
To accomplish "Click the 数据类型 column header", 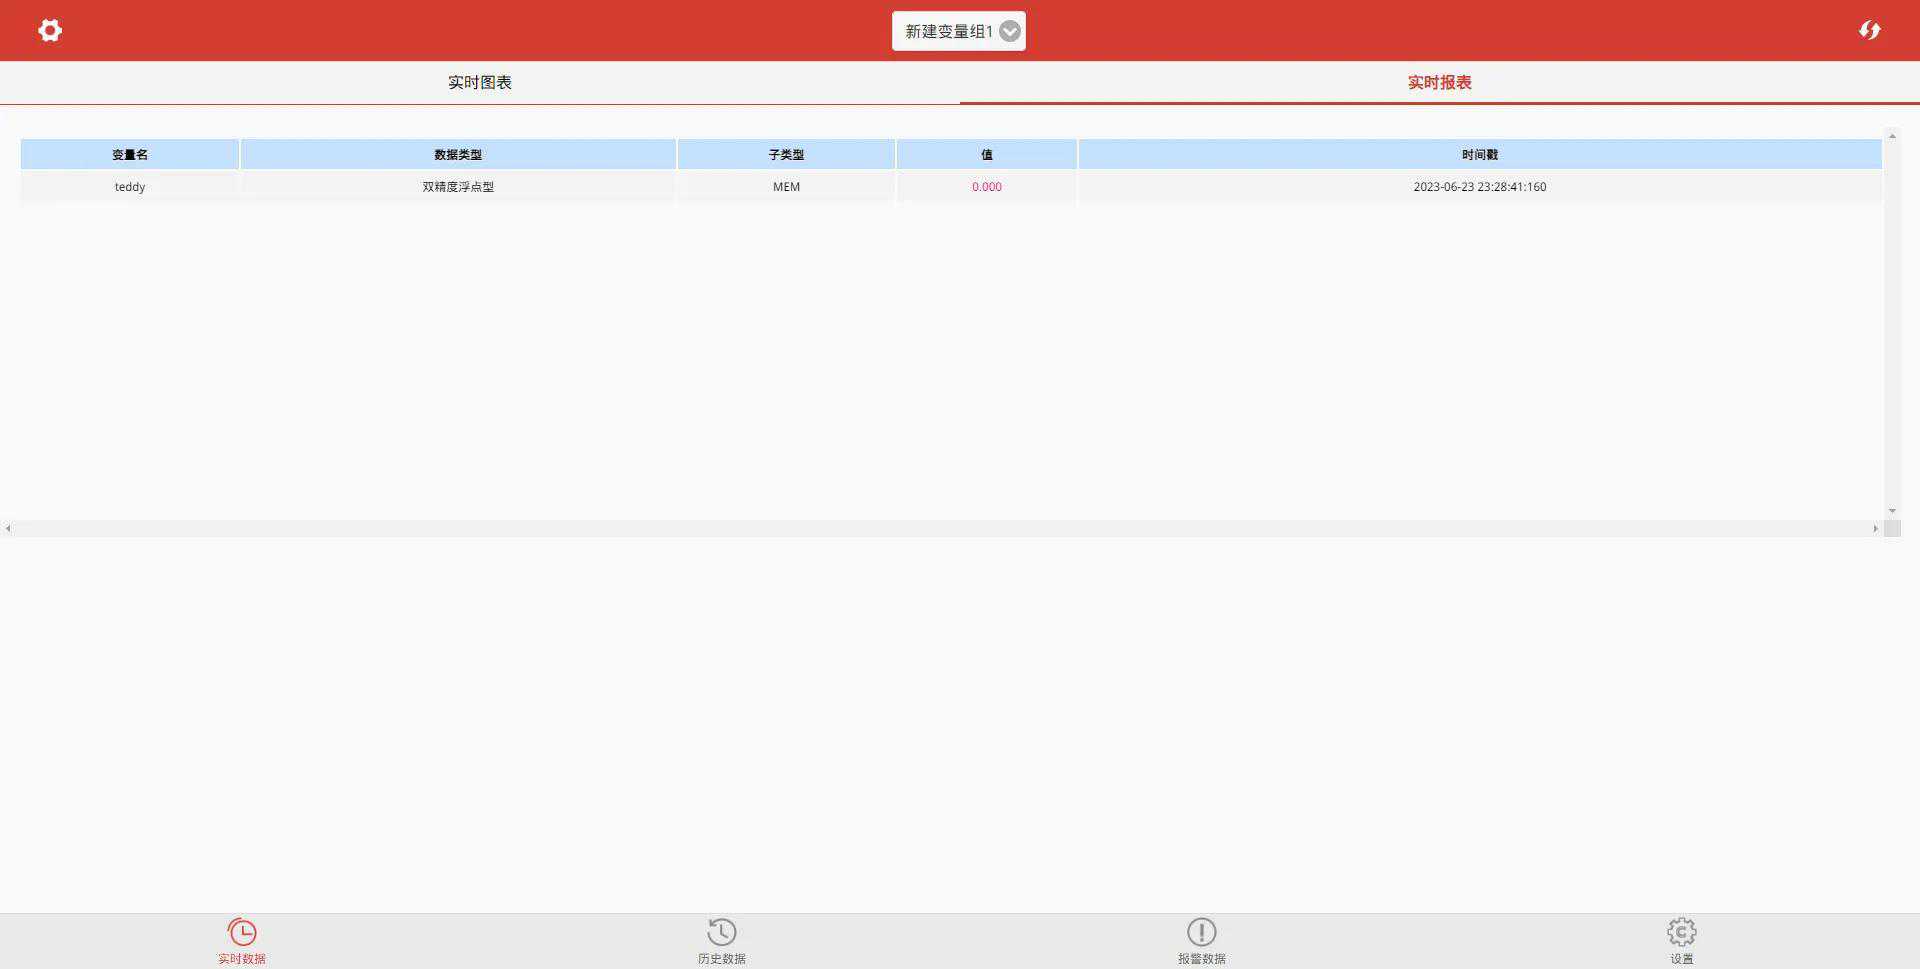I will (458, 155).
